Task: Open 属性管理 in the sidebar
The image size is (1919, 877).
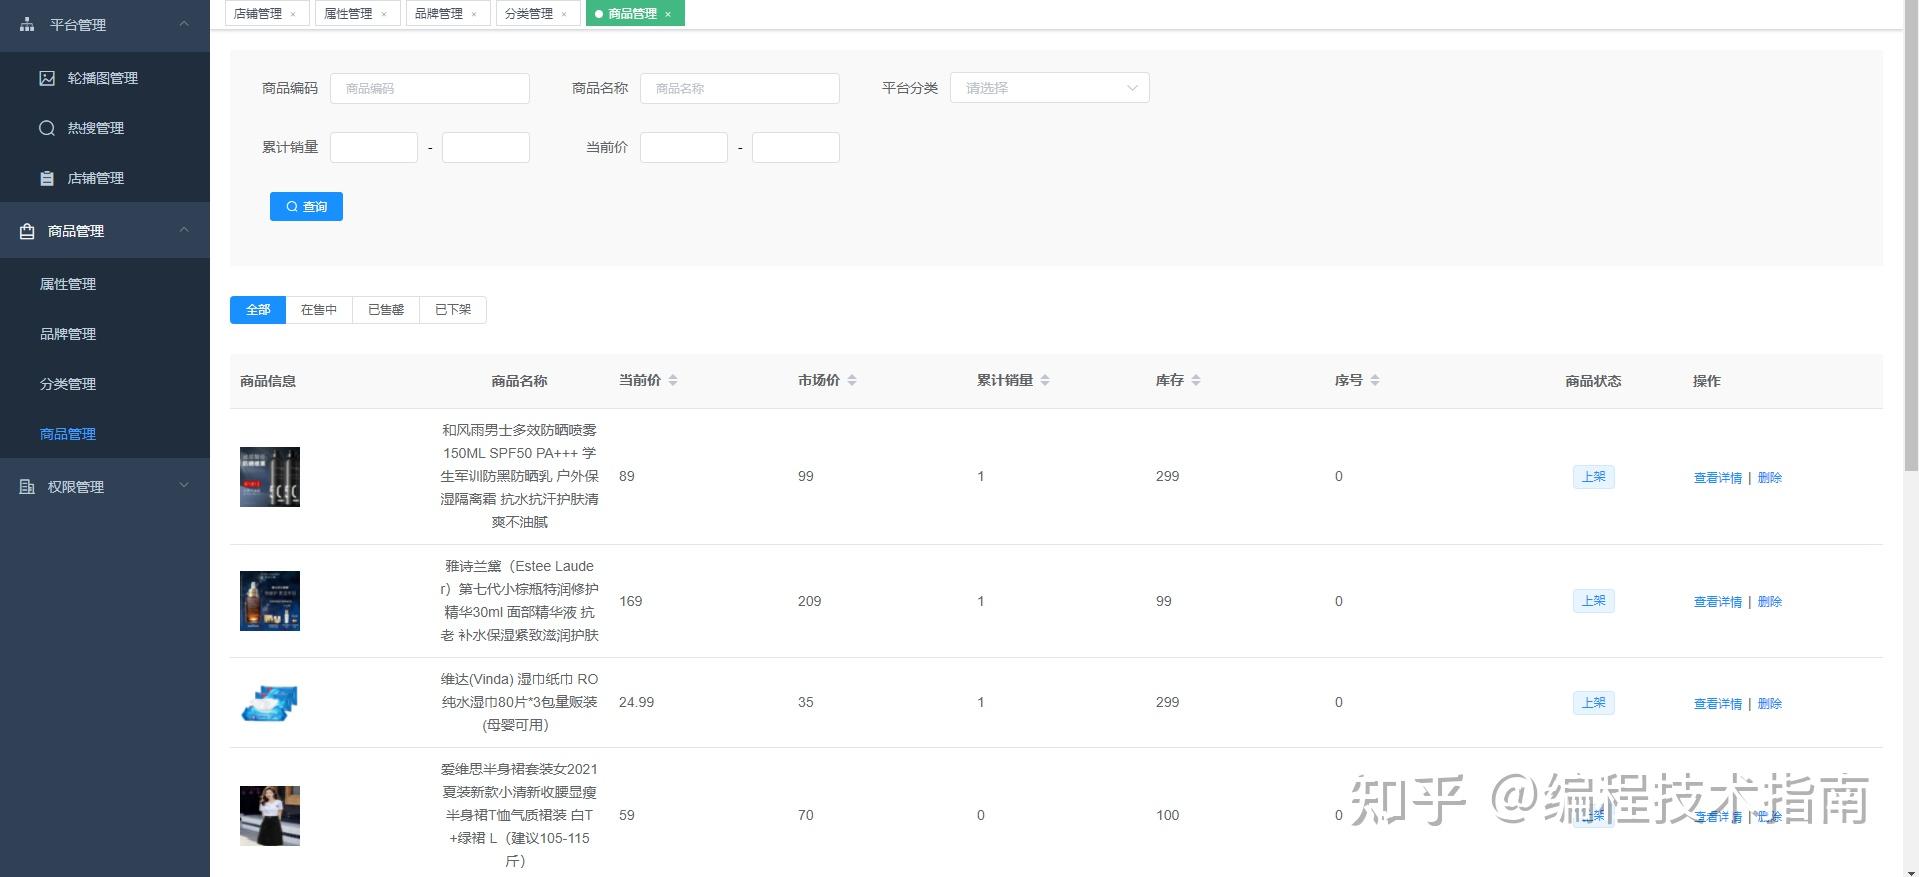Action: click(105, 284)
